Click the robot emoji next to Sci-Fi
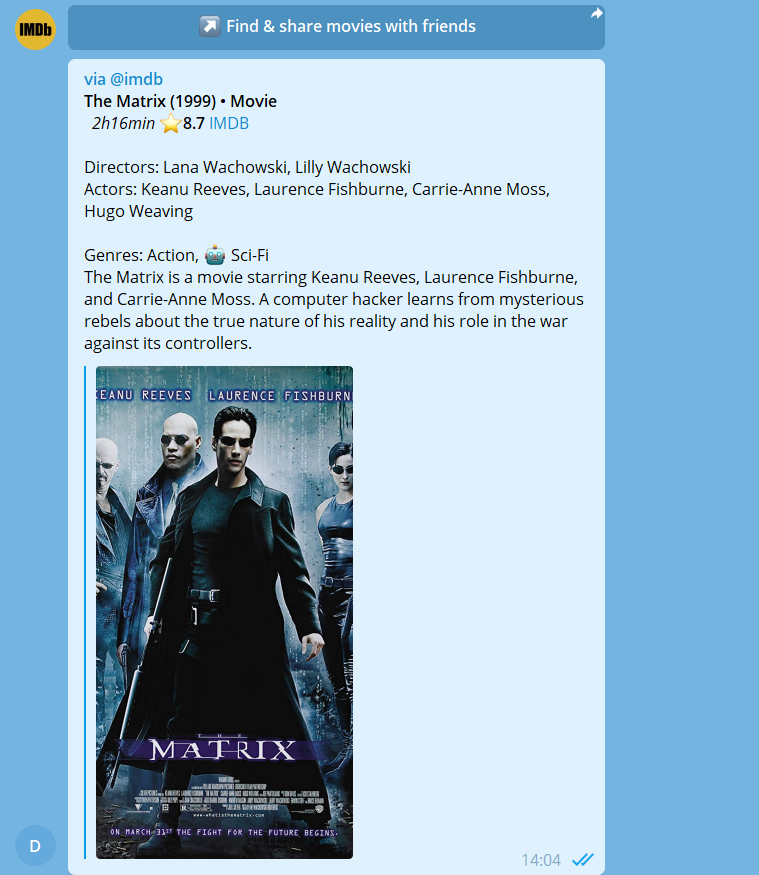The image size is (759, 875). [x=215, y=255]
